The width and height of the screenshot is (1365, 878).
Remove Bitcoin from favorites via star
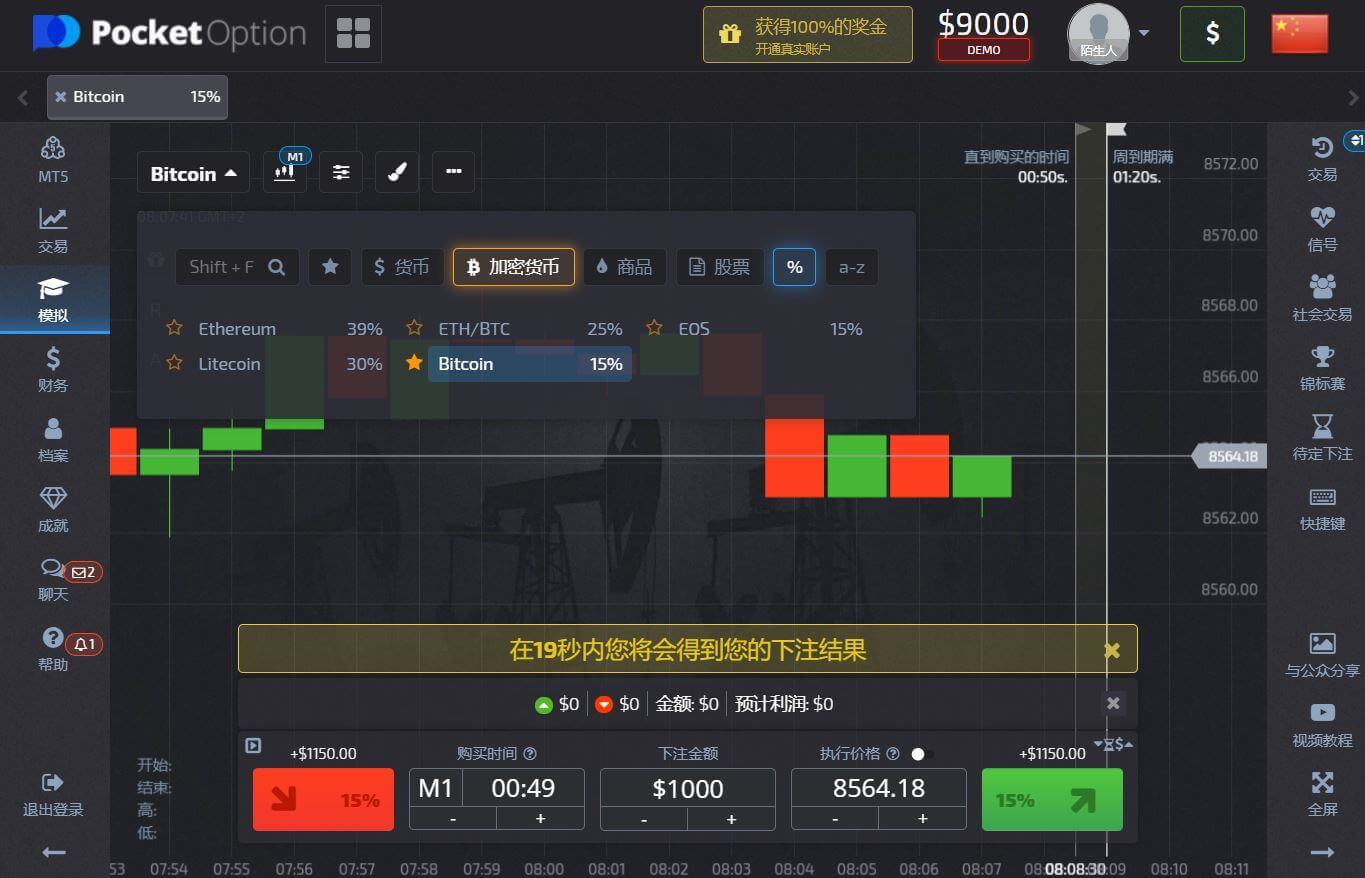[x=414, y=363]
